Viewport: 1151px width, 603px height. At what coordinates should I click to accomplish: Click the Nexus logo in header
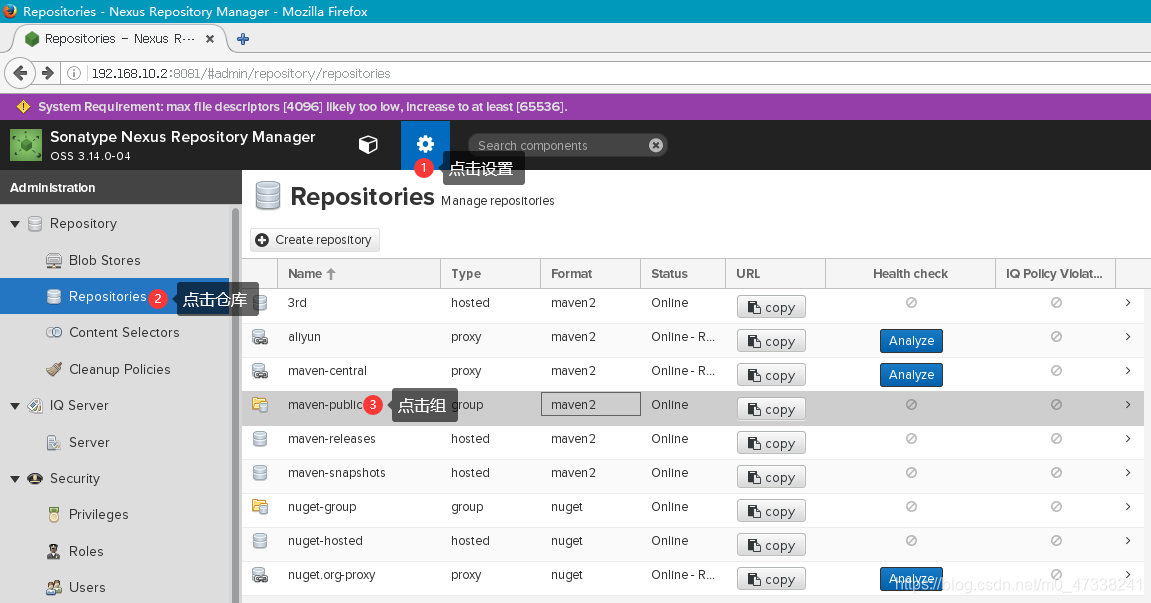tap(26, 145)
